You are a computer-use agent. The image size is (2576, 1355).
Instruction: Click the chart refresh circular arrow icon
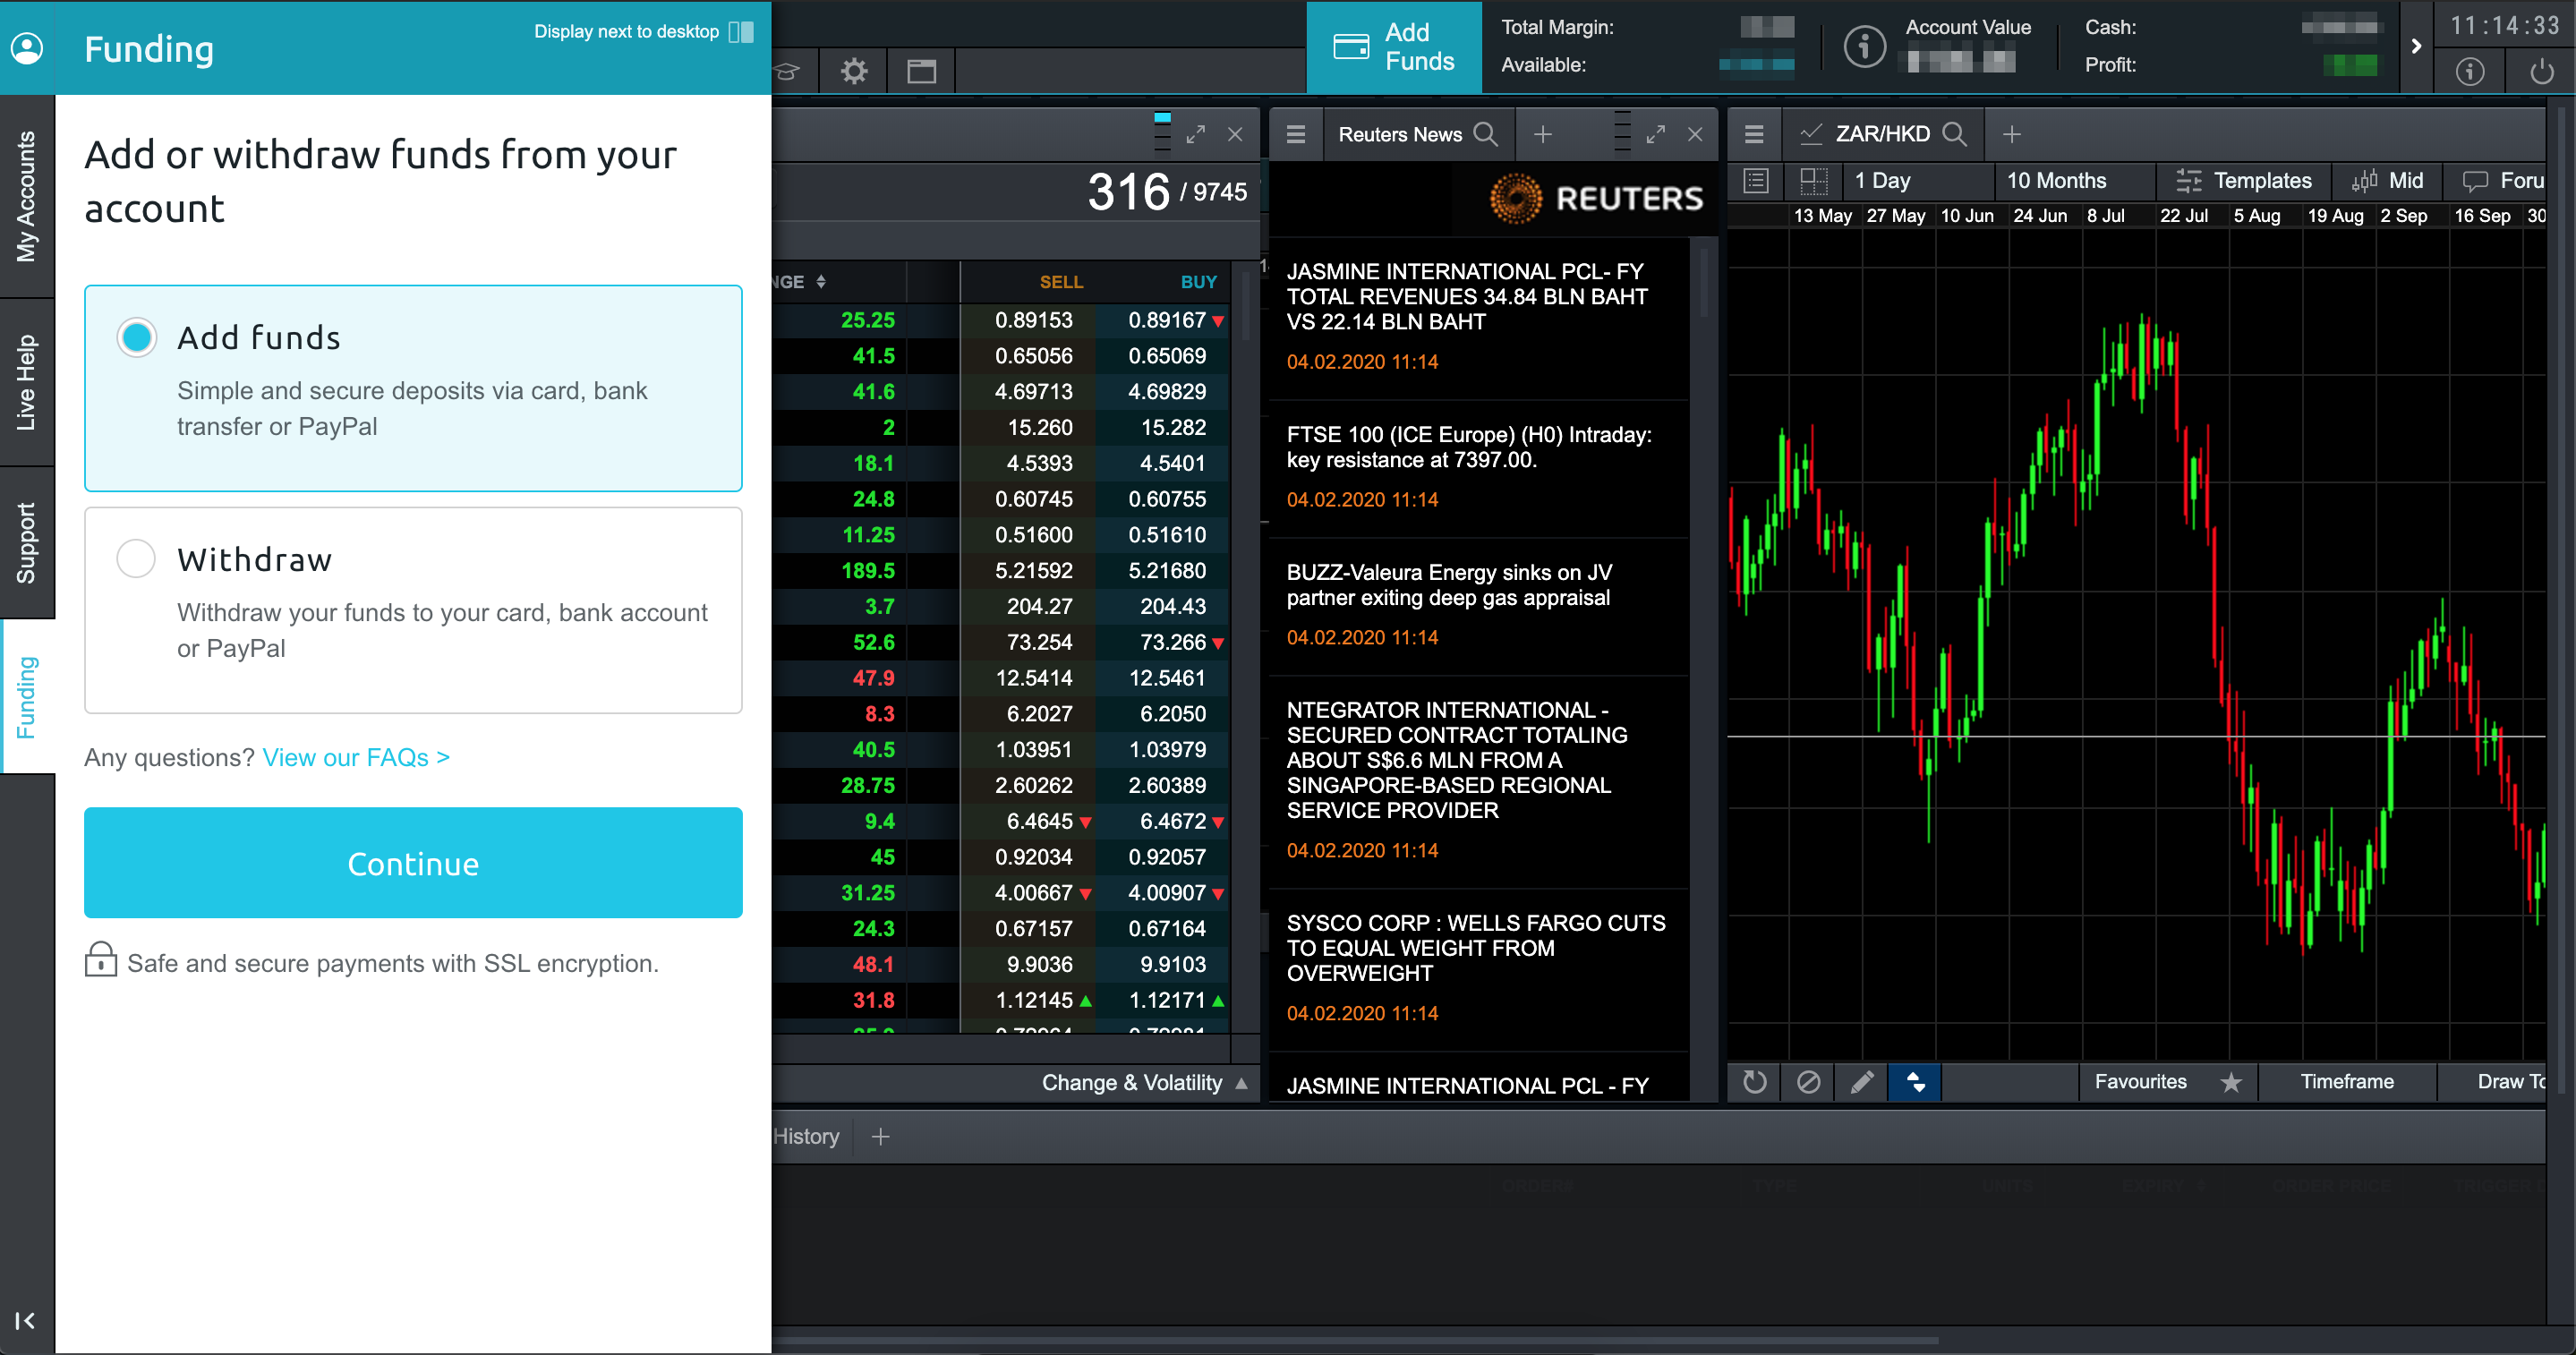(1754, 1082)
